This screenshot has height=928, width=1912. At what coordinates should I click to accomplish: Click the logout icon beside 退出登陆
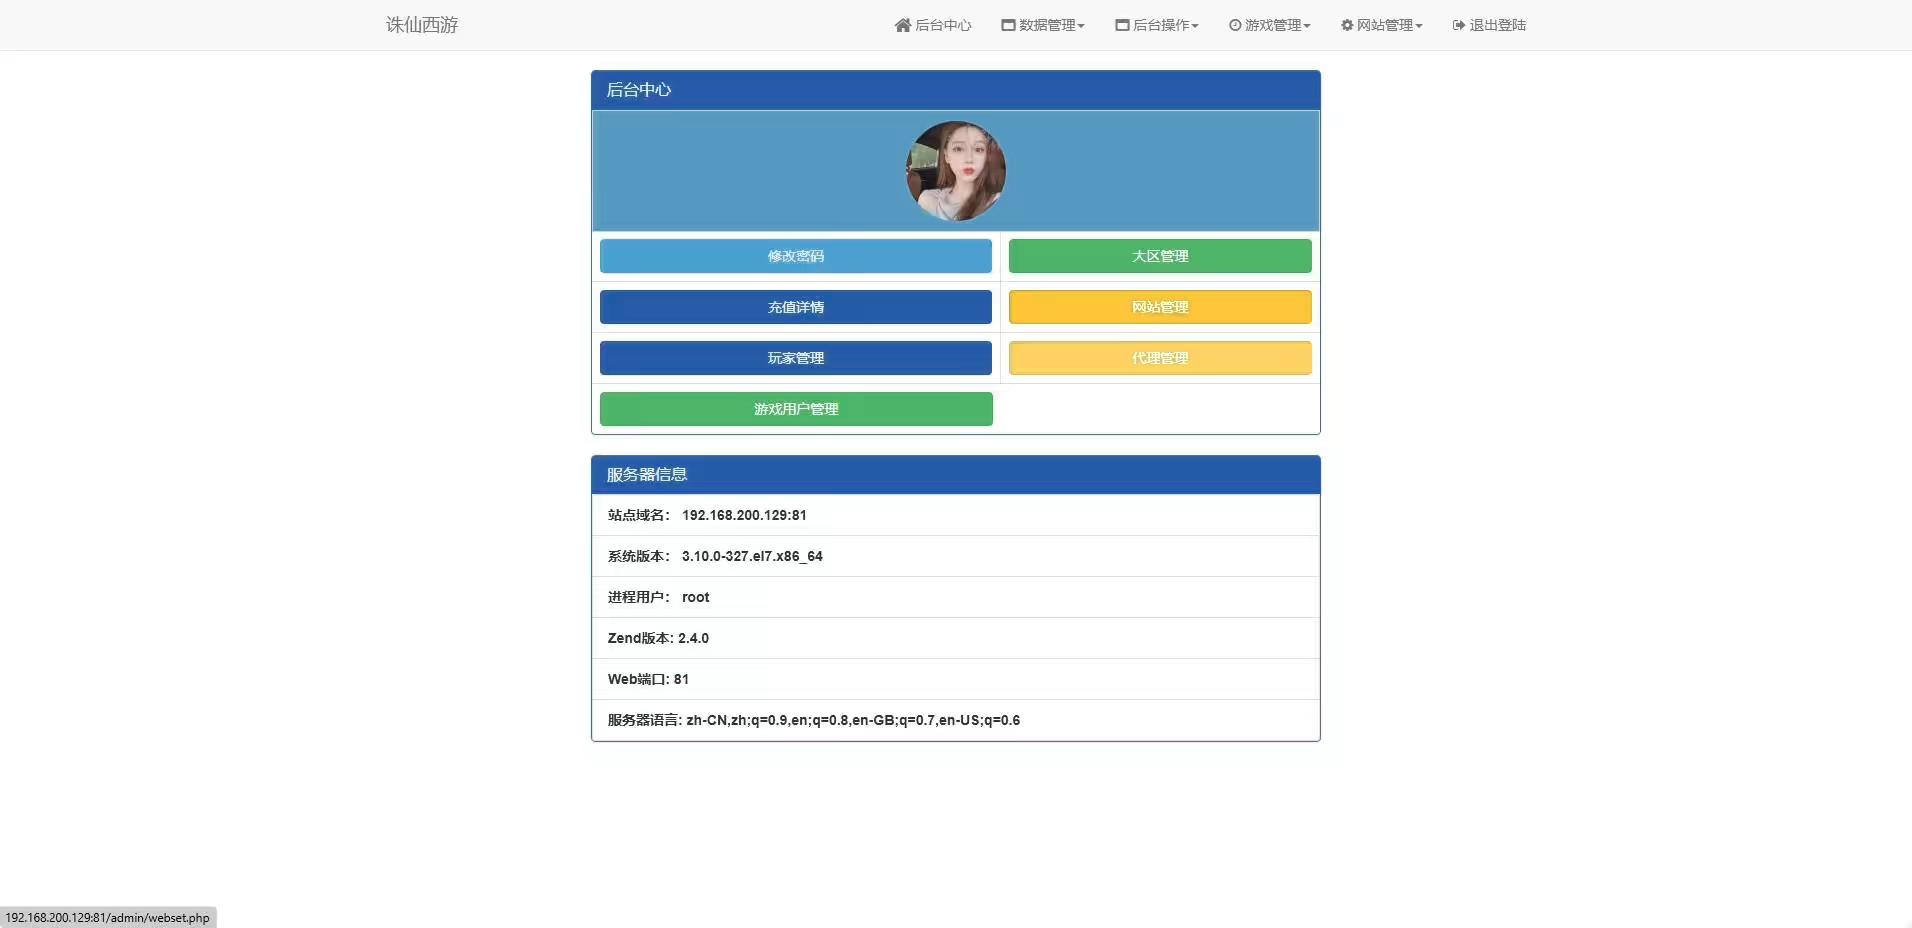[1459, 25]
